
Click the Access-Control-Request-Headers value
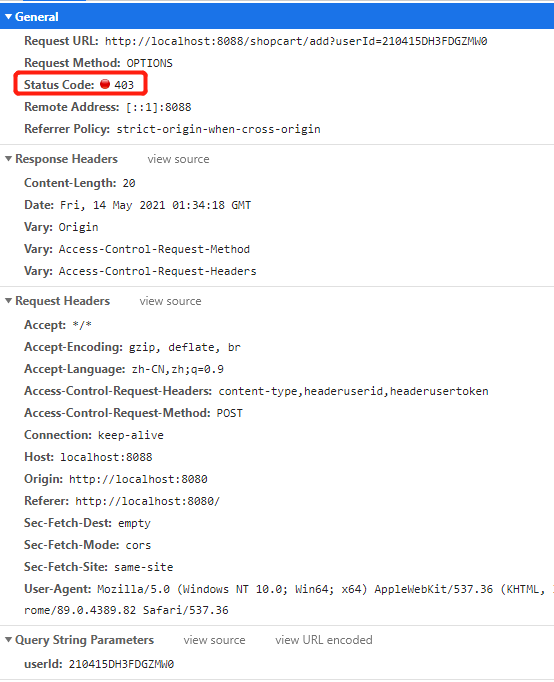point(354,391)
